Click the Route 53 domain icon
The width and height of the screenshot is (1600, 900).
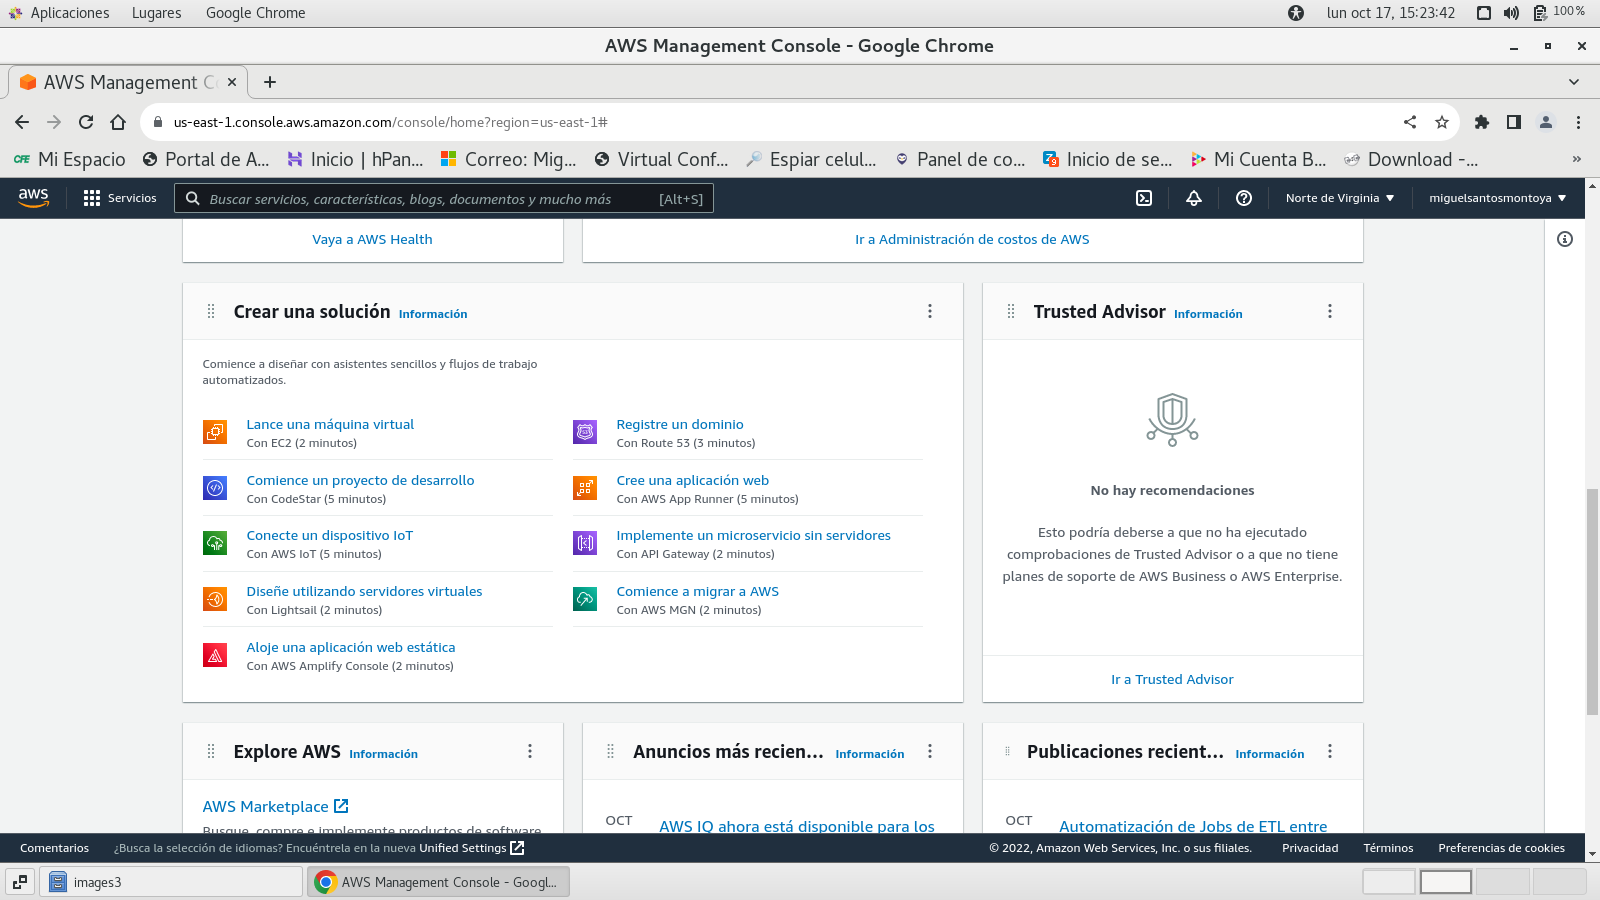click(585, 432)
